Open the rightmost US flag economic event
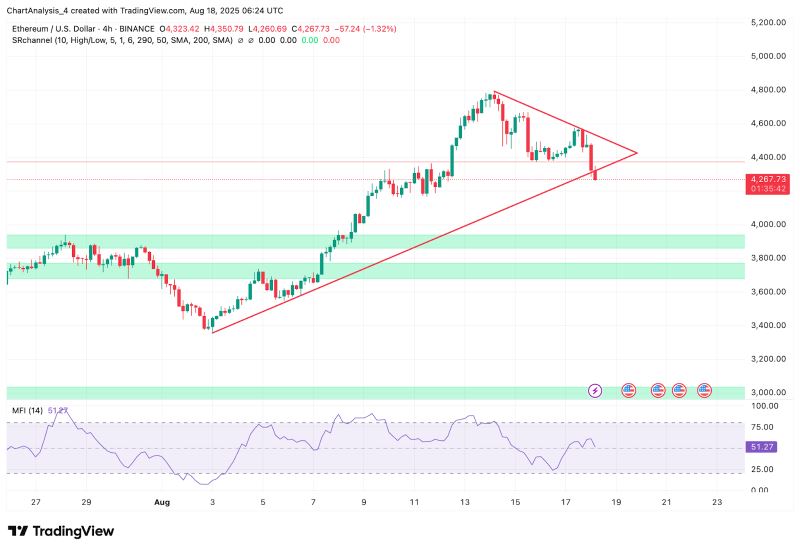 [x=704, y=390]
